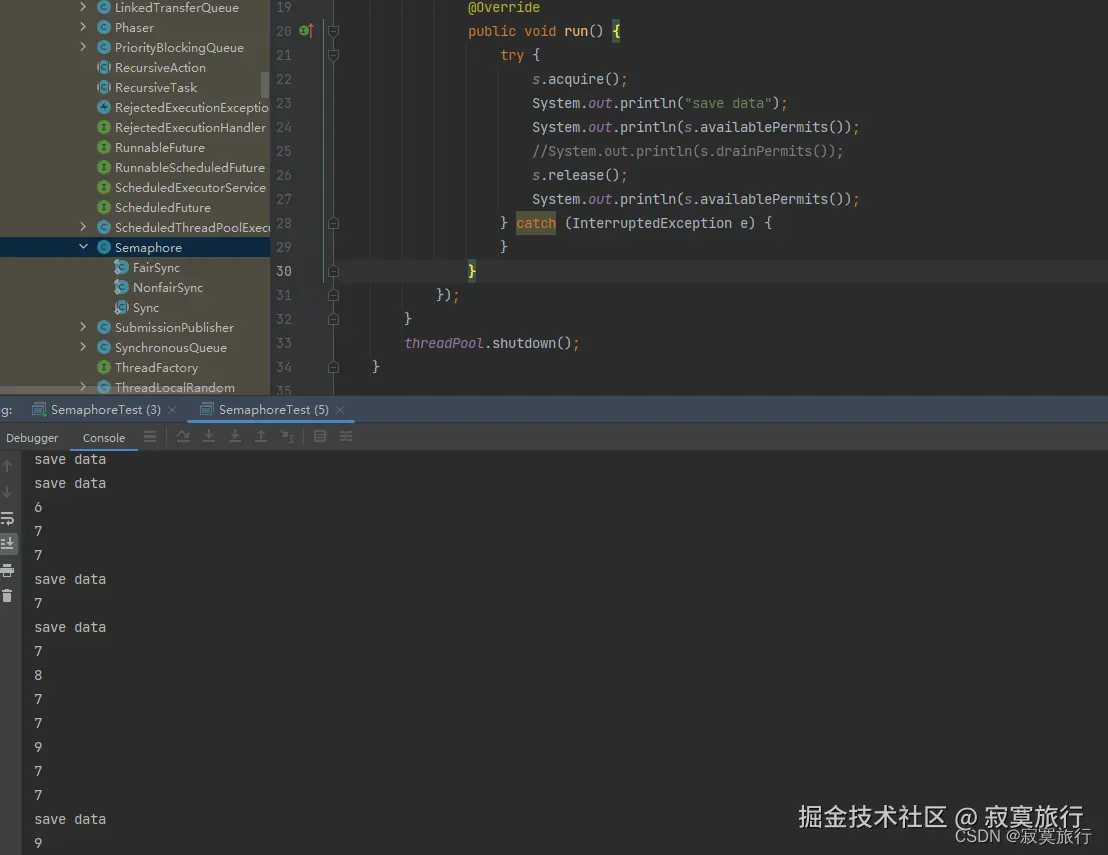Click the Down Stack Trace arrow

point(8,492)
